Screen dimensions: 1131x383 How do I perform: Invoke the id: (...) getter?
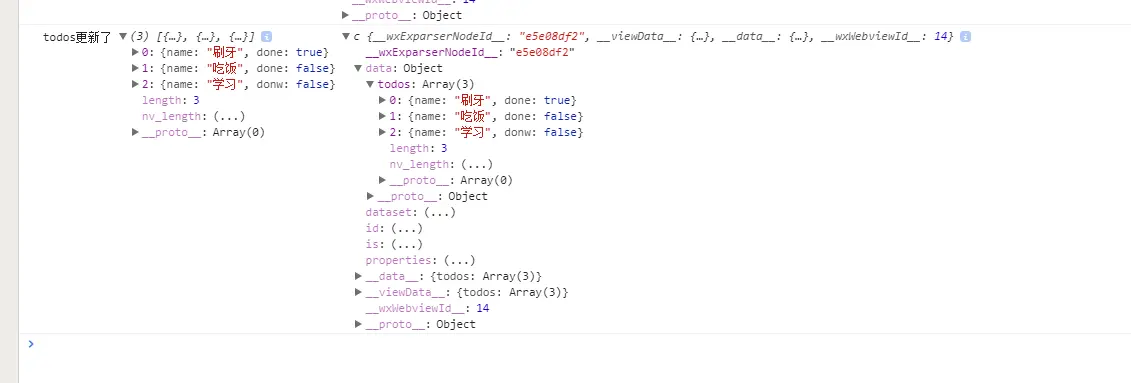coord(406,228)
